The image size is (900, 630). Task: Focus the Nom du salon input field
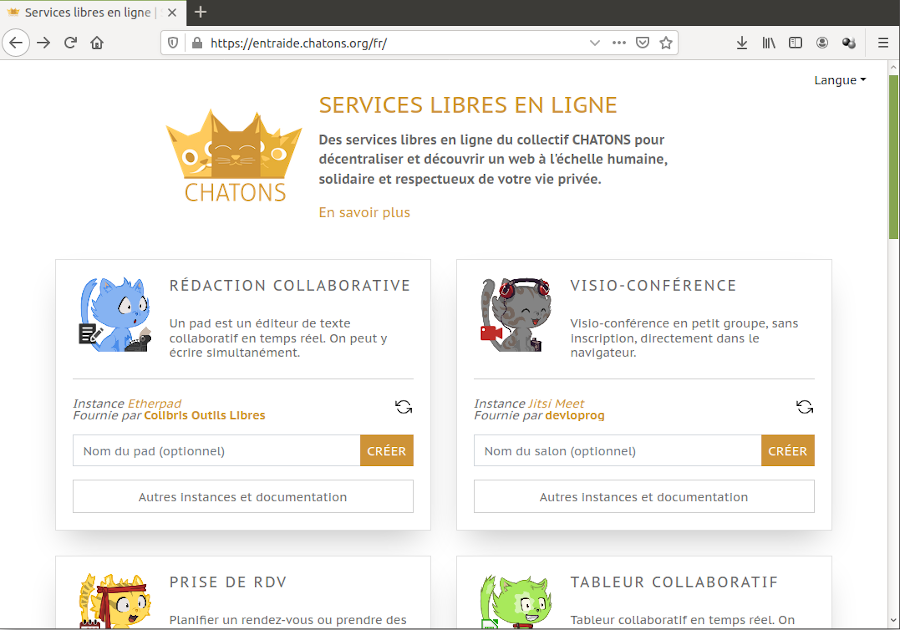[617, 451]
